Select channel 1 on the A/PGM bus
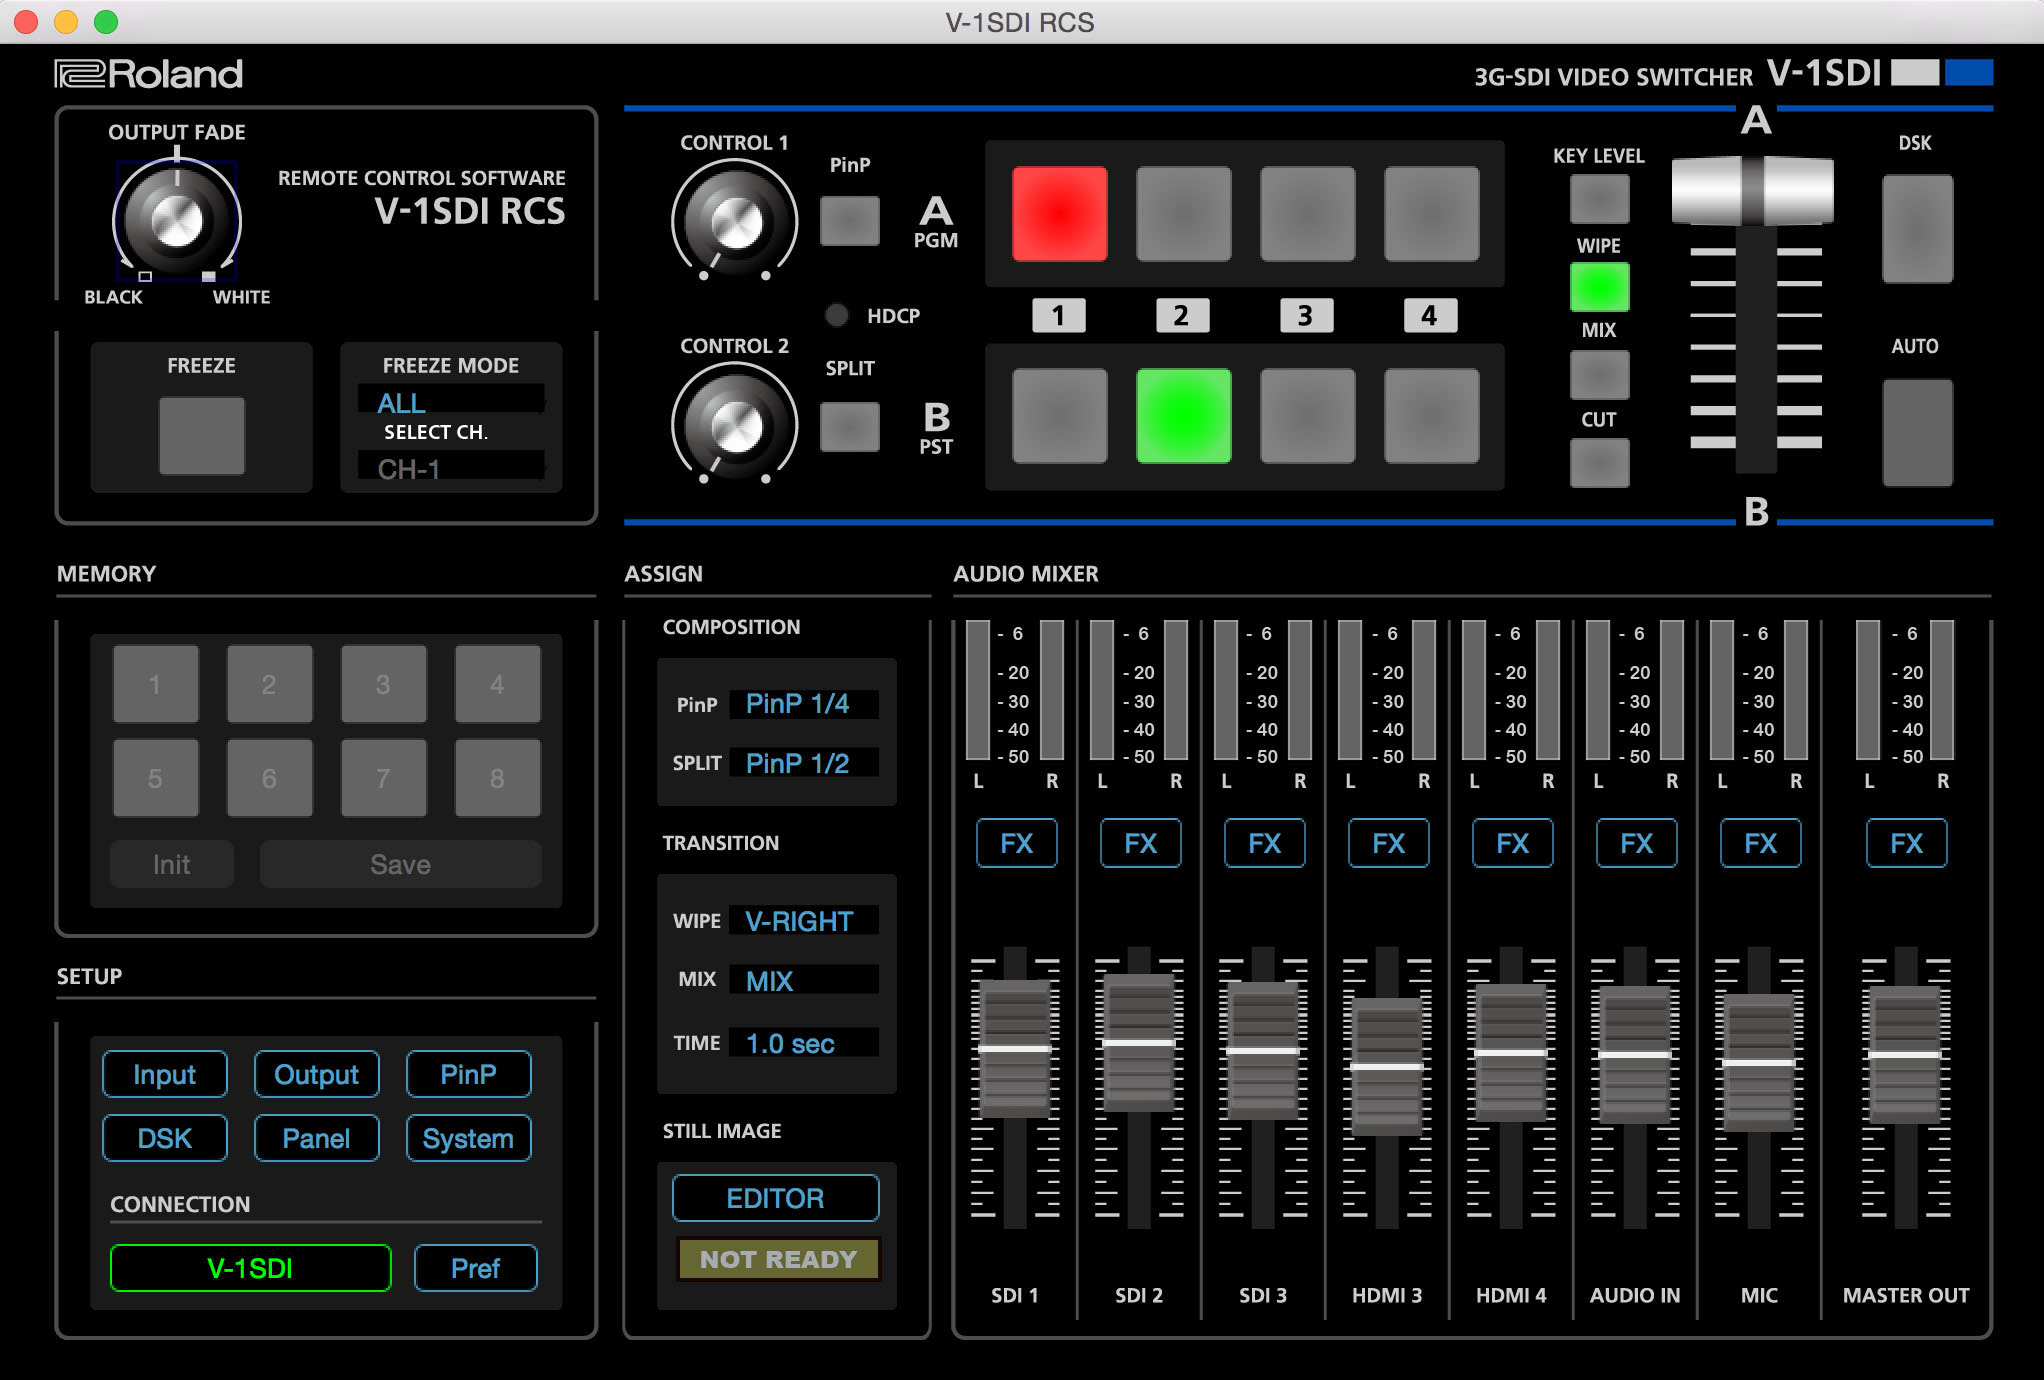This screenshot has height=1380, width=2044. [1059, 214]
